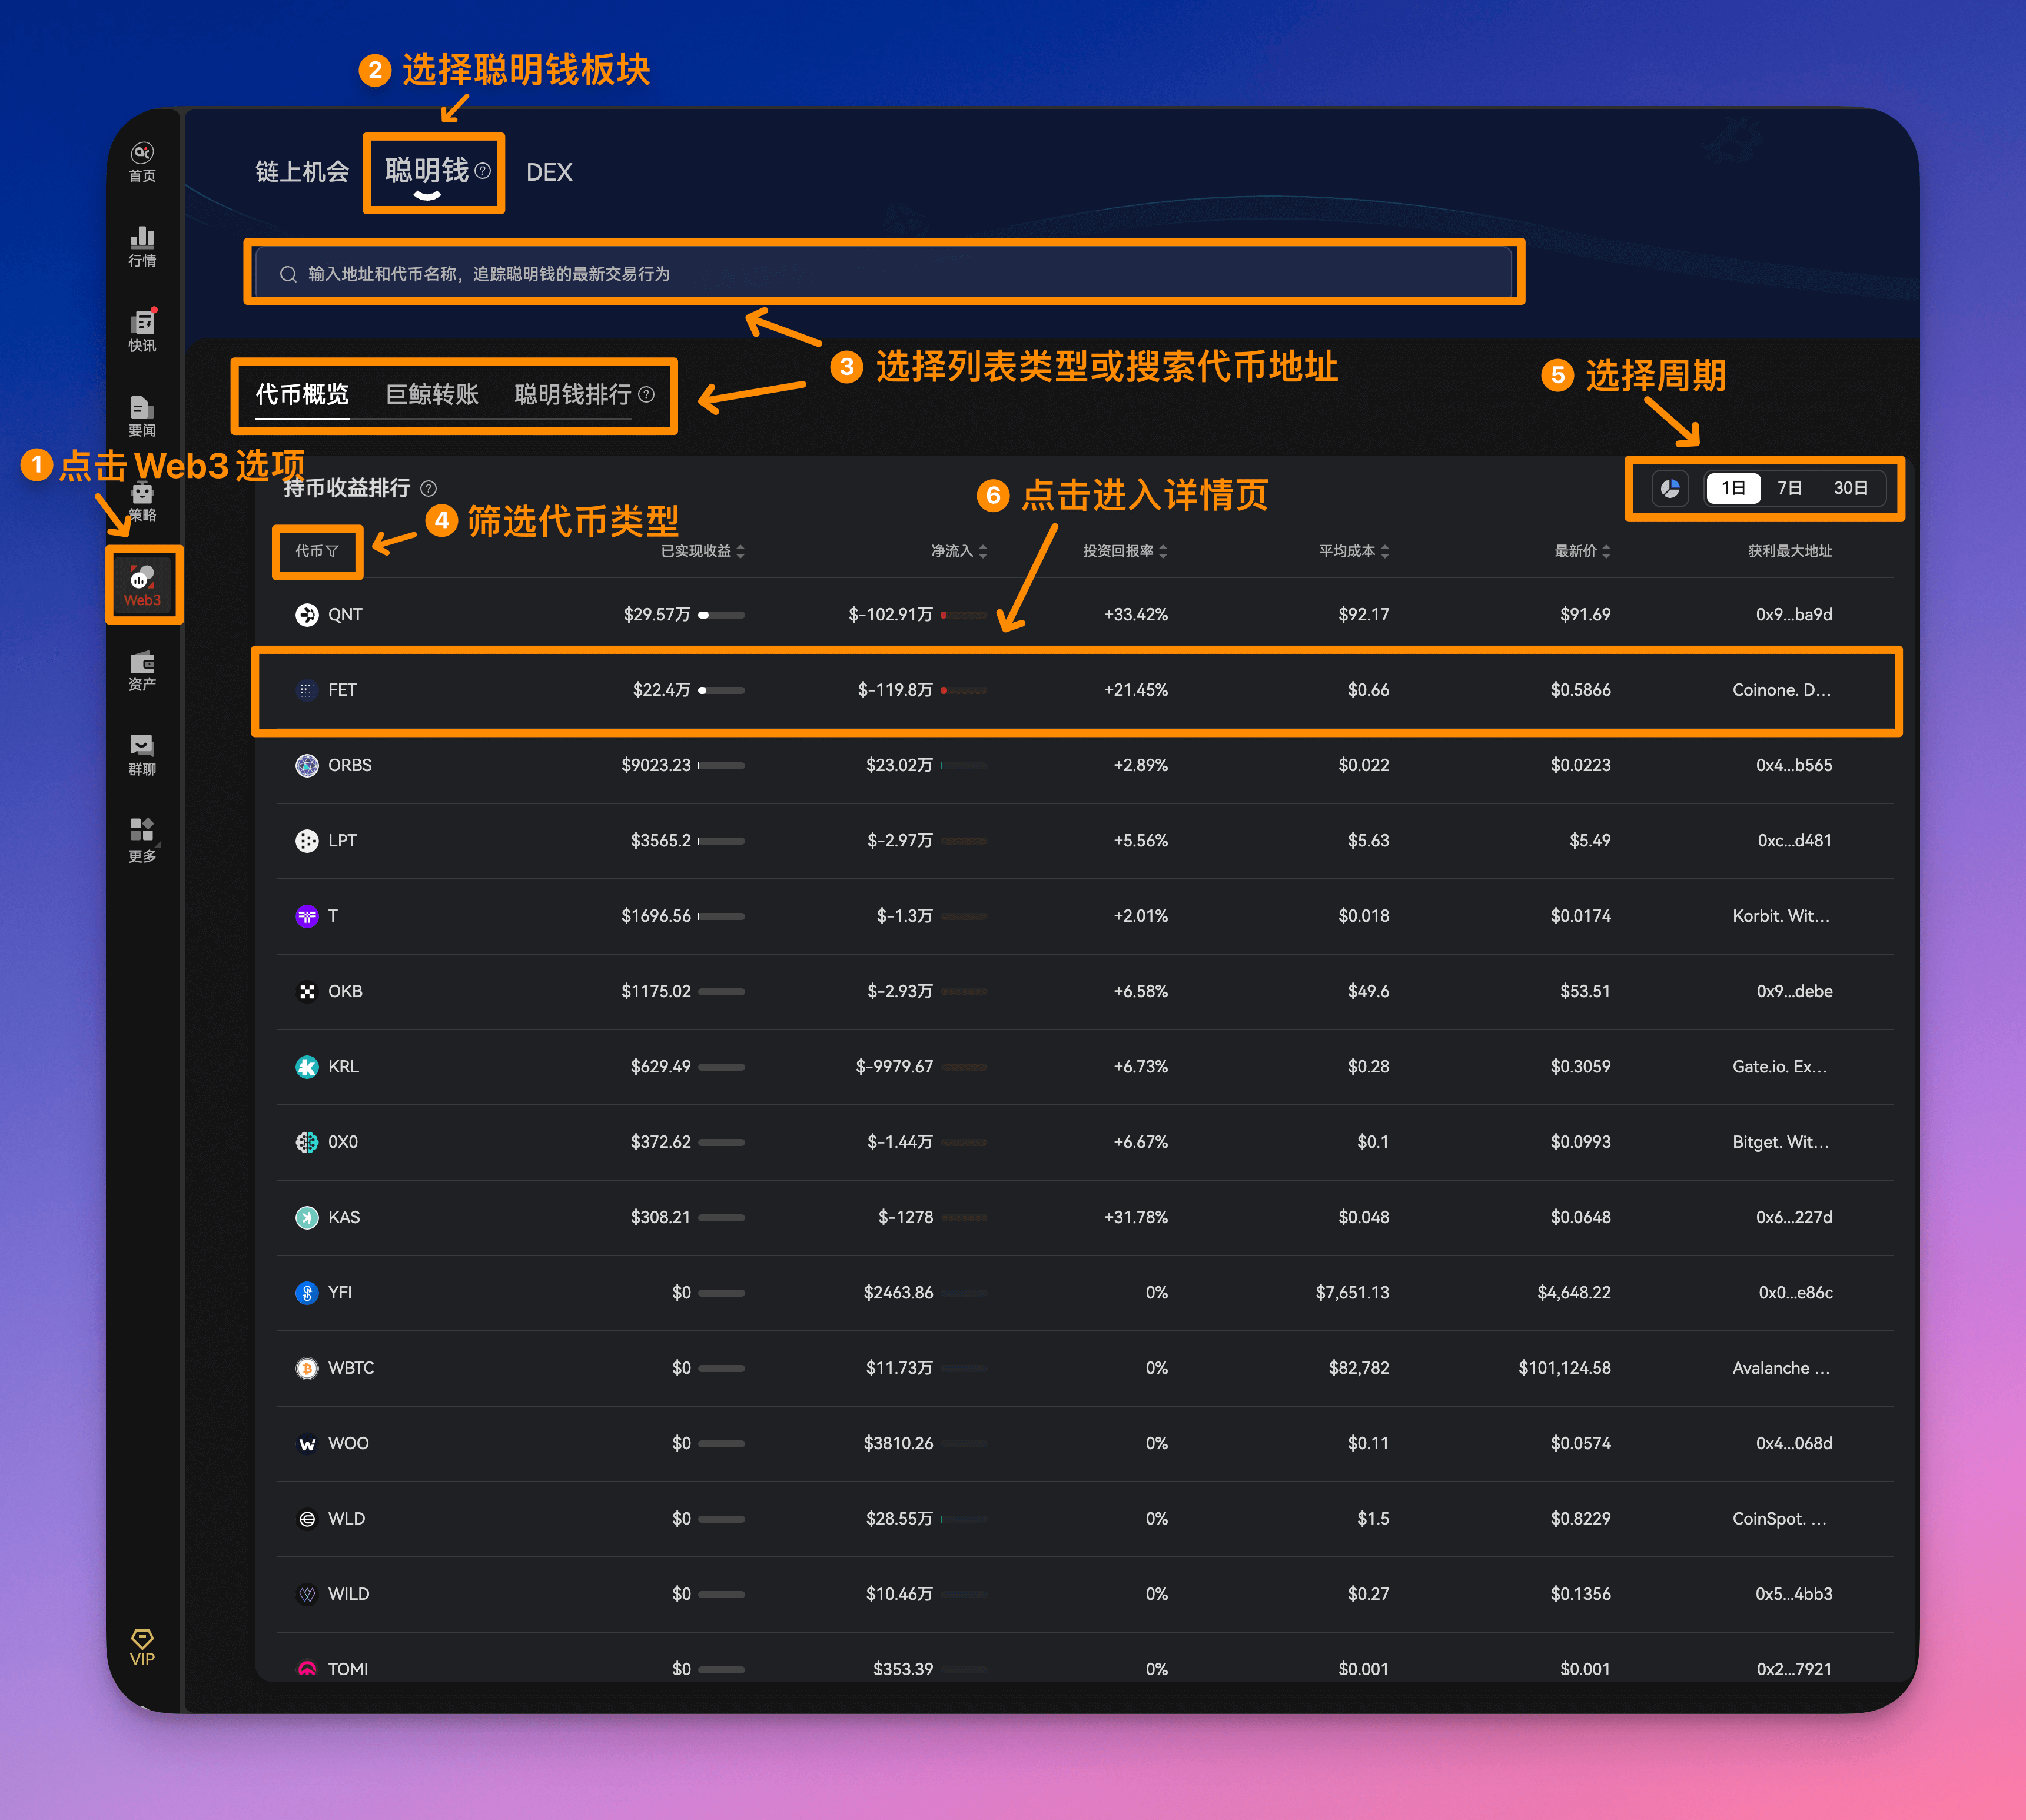Click the QNT token logo

click(306, 614)
